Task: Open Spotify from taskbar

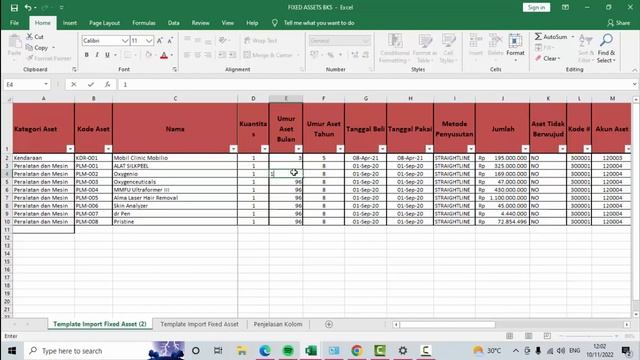Action: tap(288, 351)
